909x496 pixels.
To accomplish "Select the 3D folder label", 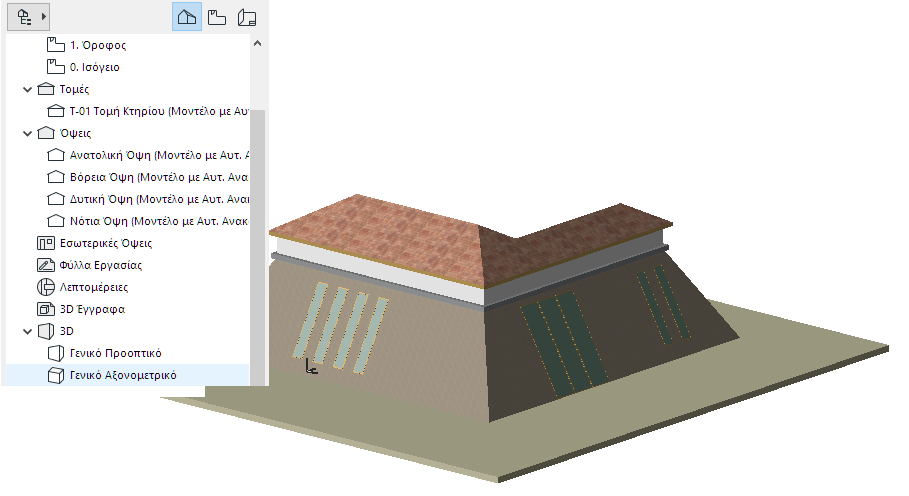I will (x=67, y=331).
